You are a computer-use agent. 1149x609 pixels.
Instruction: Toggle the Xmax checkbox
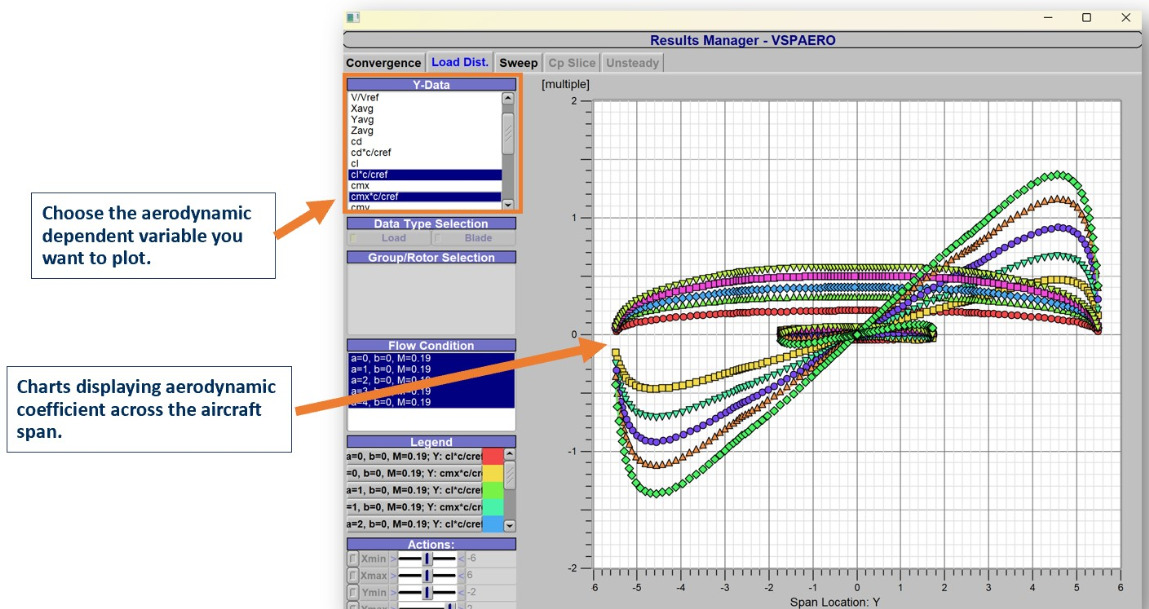click(352, 576)
